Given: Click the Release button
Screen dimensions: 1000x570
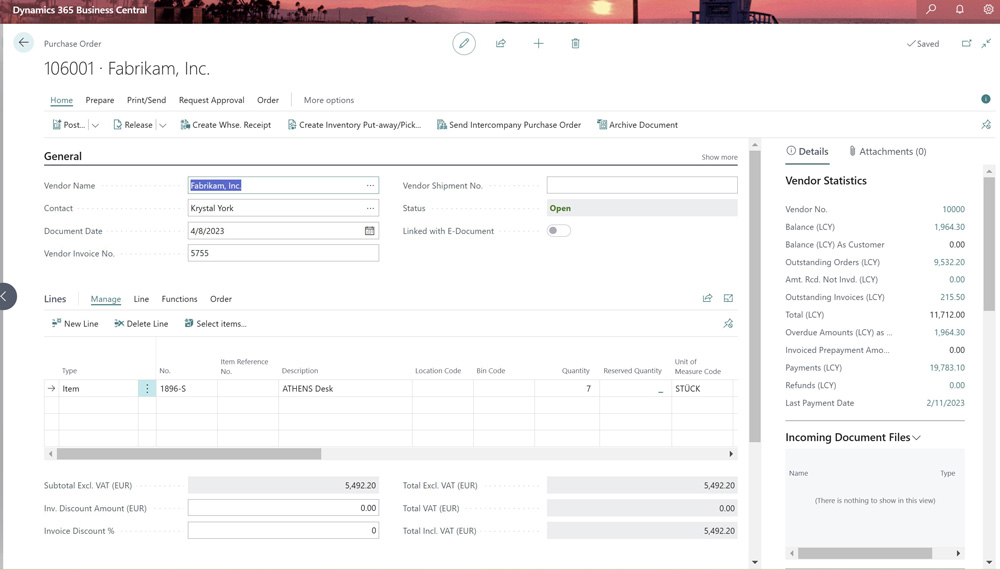Looking at the screenshot, I should coord(133,125).
